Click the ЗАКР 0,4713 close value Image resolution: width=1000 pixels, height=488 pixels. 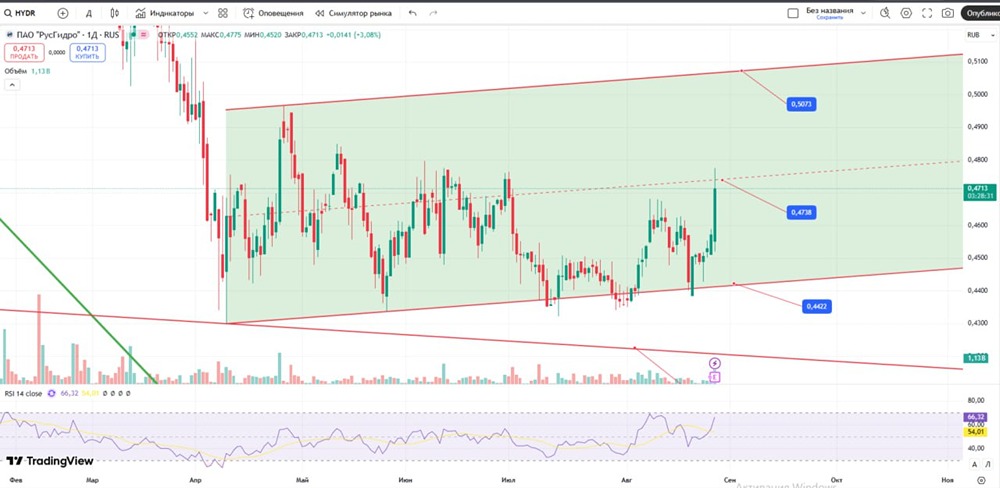[302, 35]
